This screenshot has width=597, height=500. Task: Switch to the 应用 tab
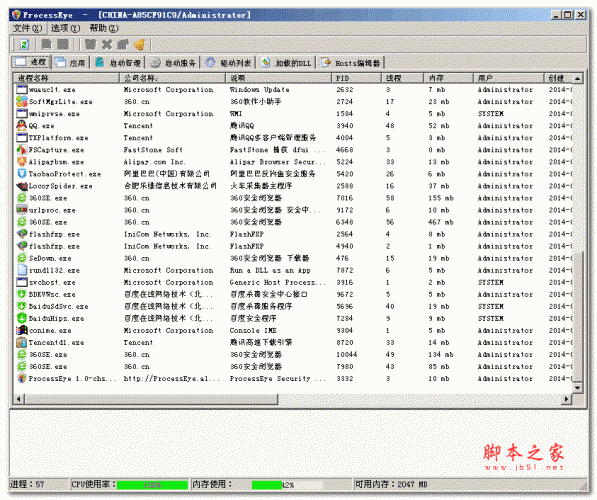[x=70, y=62]
